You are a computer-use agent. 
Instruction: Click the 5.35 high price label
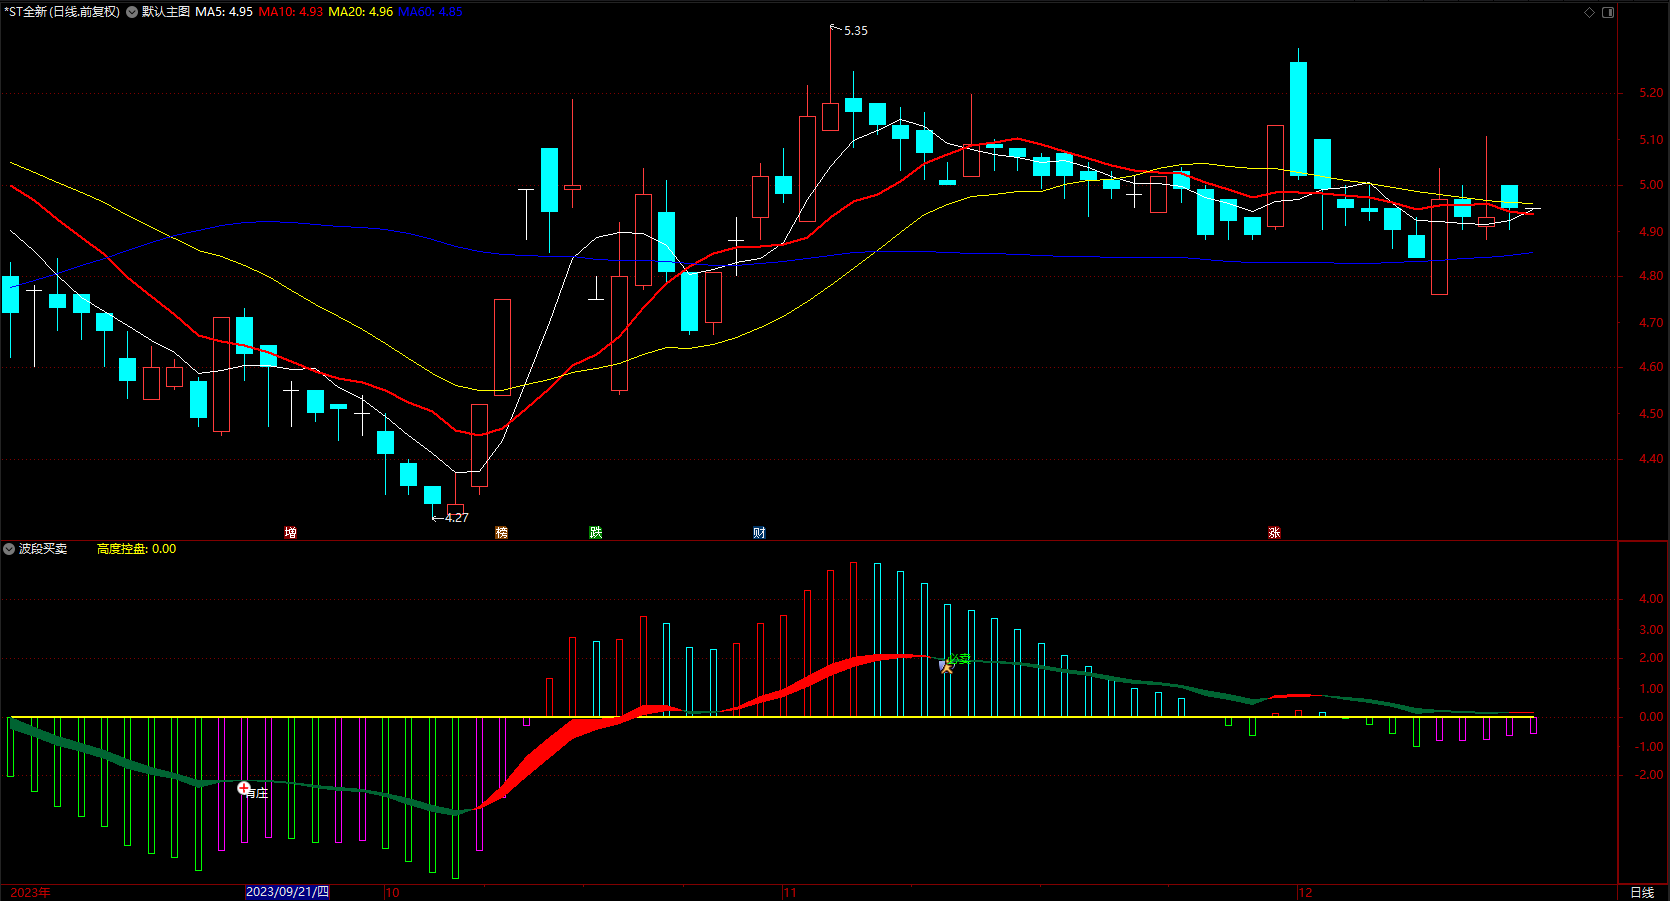point(856,31)
